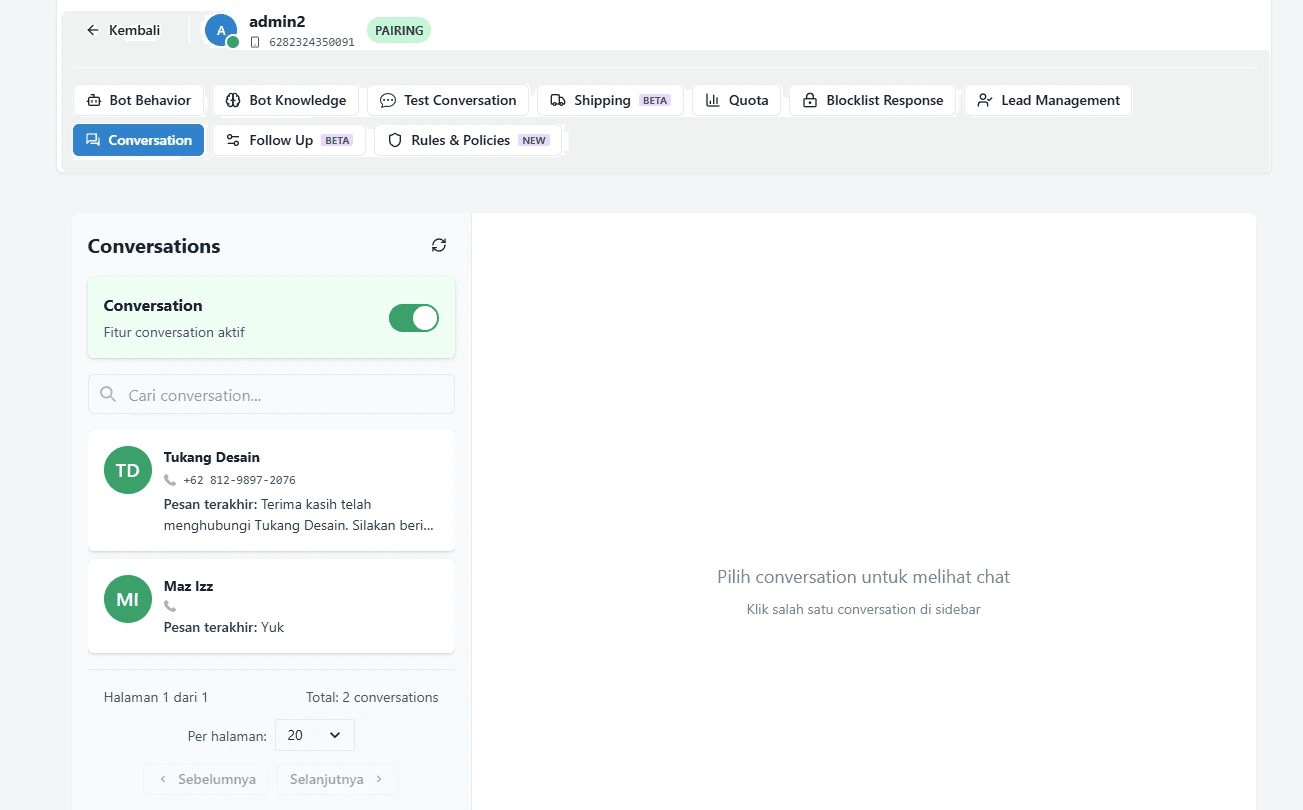Click the admin2 device name
This screenshot has width=1303, height=810.
[x=277, y=22]
